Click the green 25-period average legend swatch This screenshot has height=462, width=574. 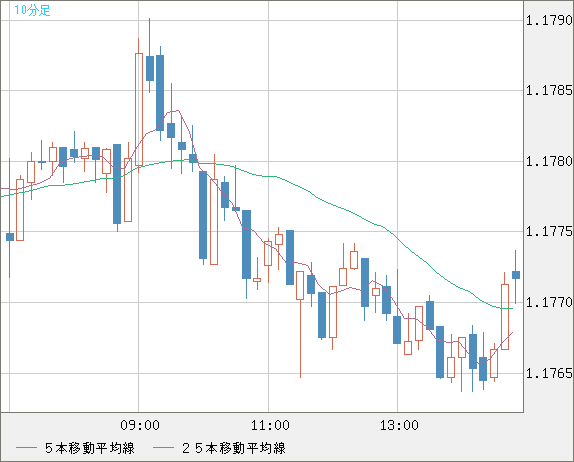163,448
